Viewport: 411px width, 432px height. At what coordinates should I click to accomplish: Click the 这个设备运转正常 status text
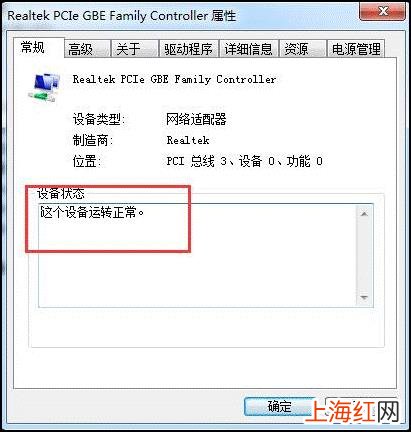coord(92,212)
